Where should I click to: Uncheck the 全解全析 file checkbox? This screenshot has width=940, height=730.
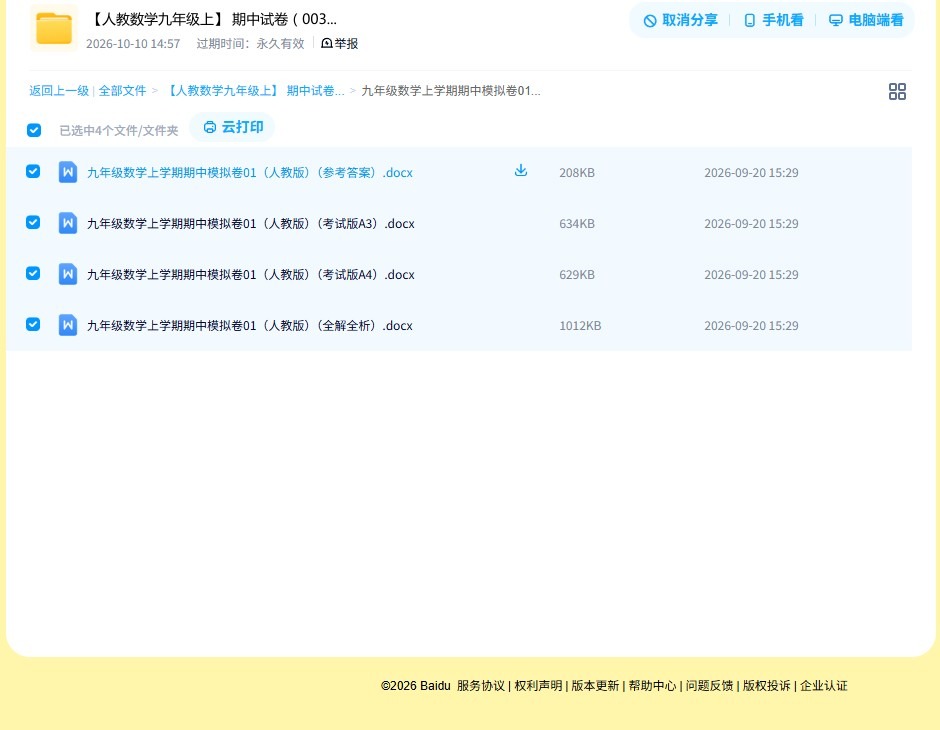click(x=33, y=324)
